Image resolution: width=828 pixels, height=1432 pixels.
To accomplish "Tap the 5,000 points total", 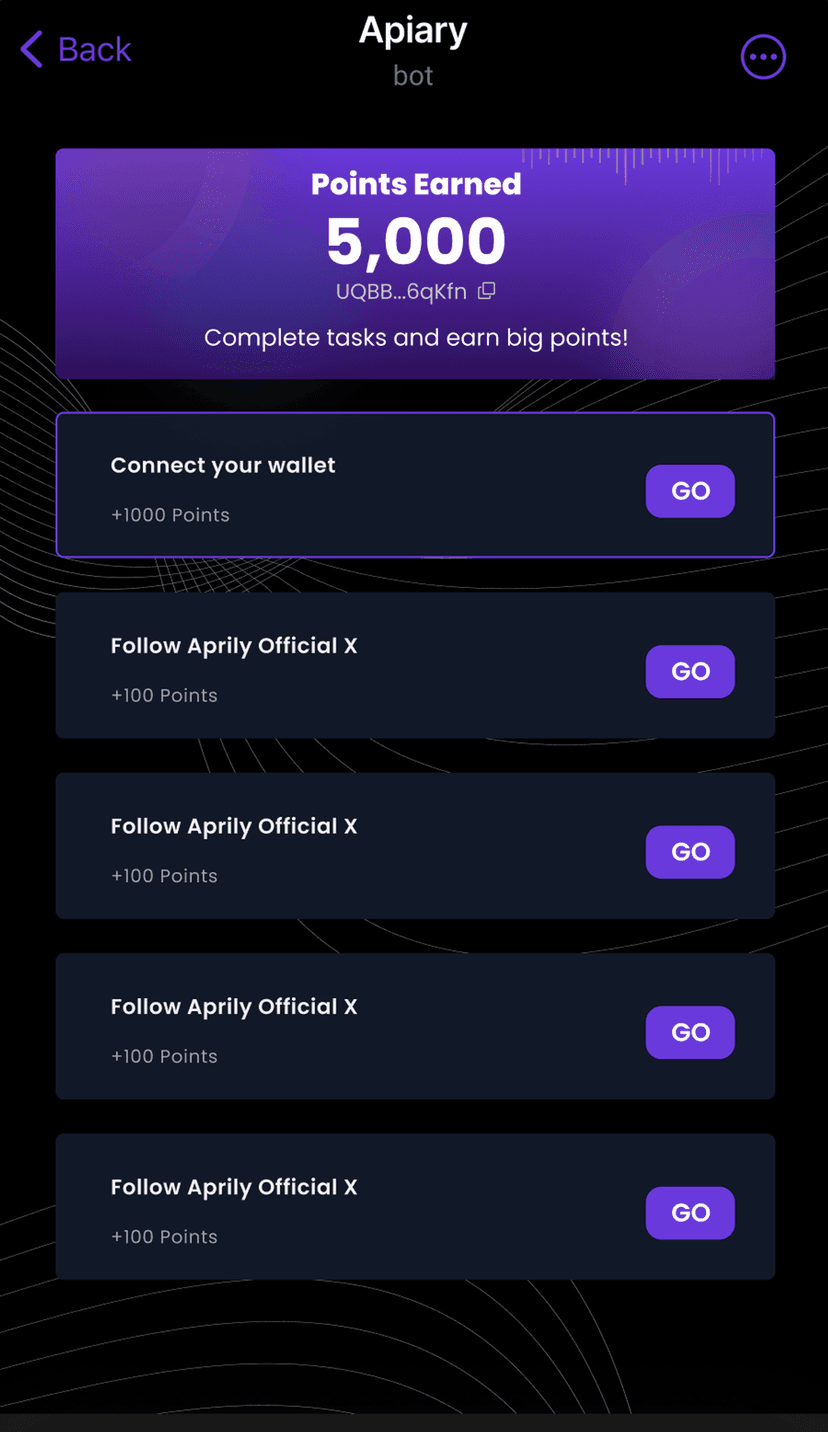I will [x=416, y=241].
